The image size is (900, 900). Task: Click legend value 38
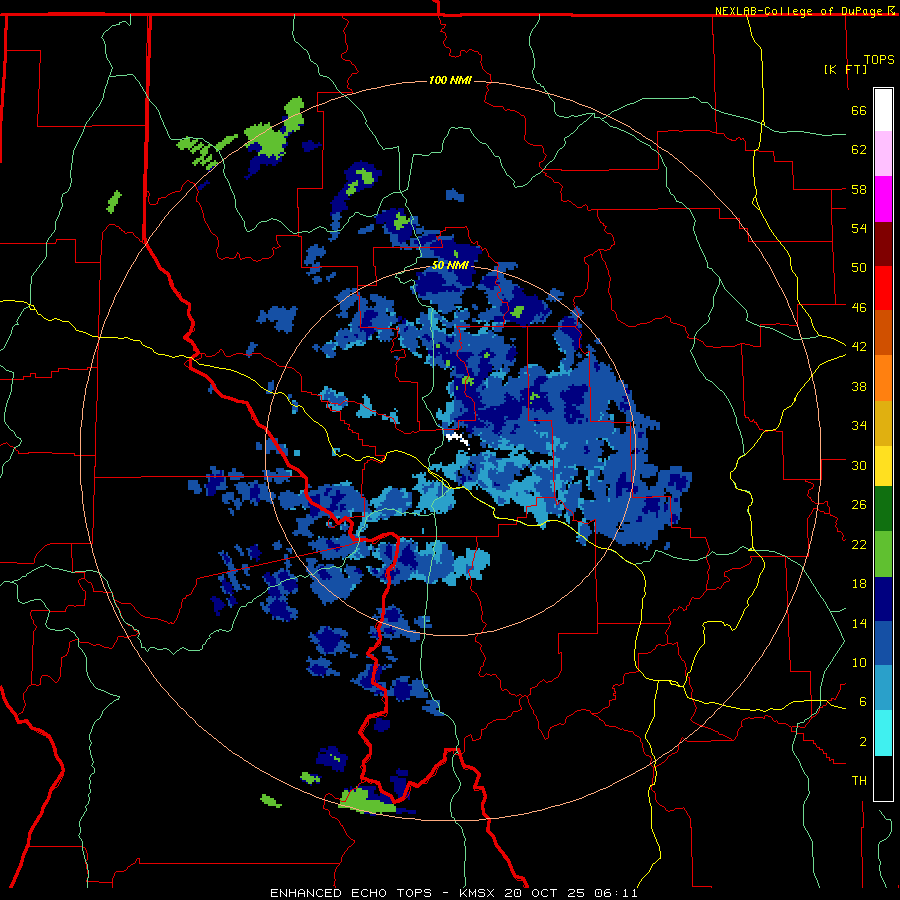click(x=859, y=386)
